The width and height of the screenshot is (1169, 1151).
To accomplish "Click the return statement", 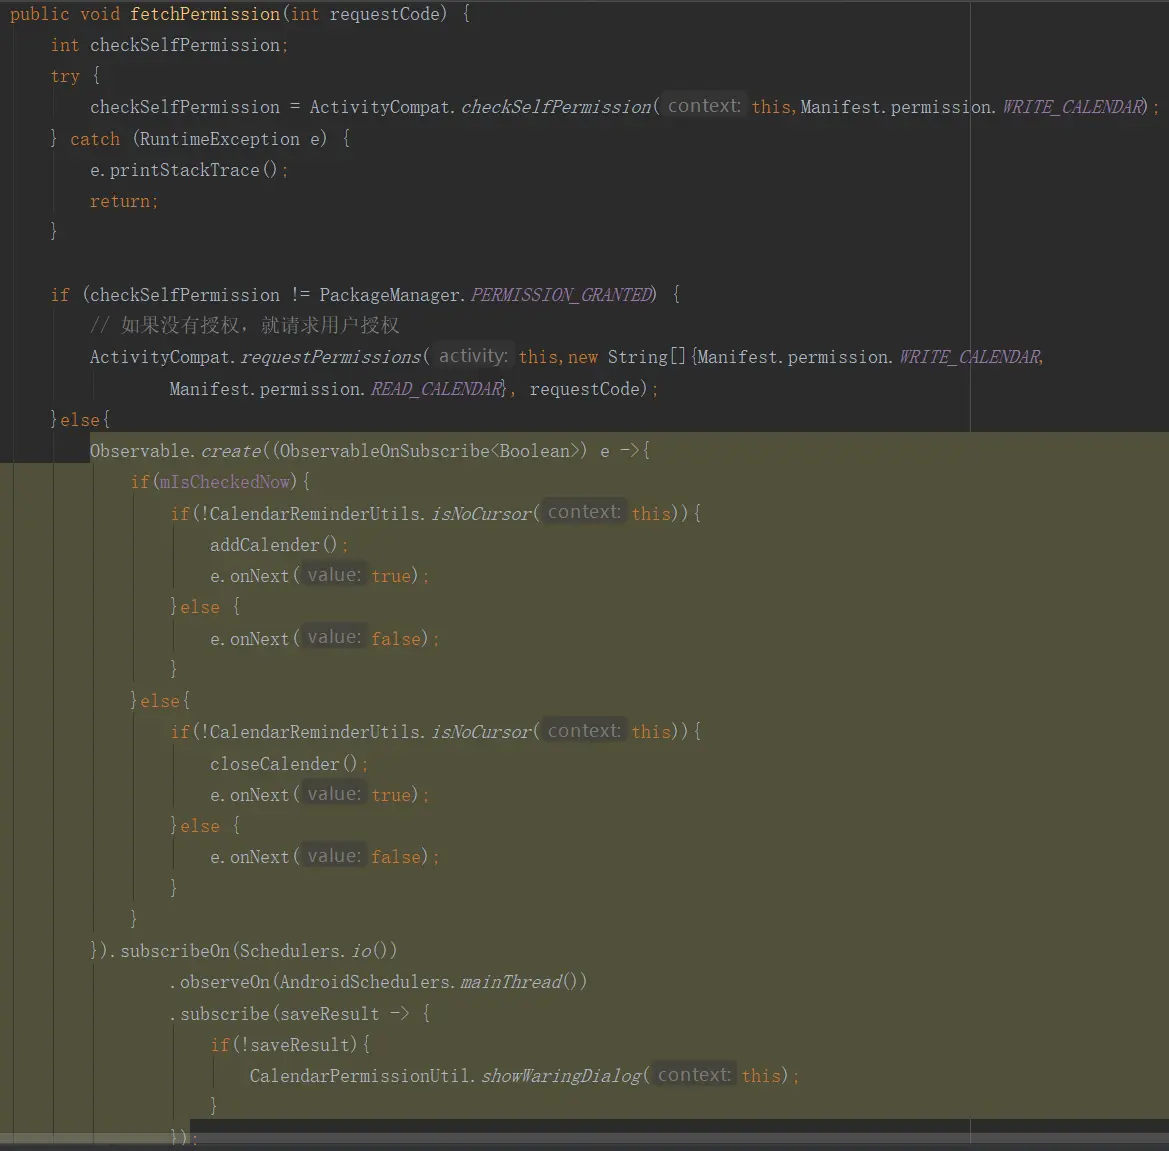I will tap(124, 202).
